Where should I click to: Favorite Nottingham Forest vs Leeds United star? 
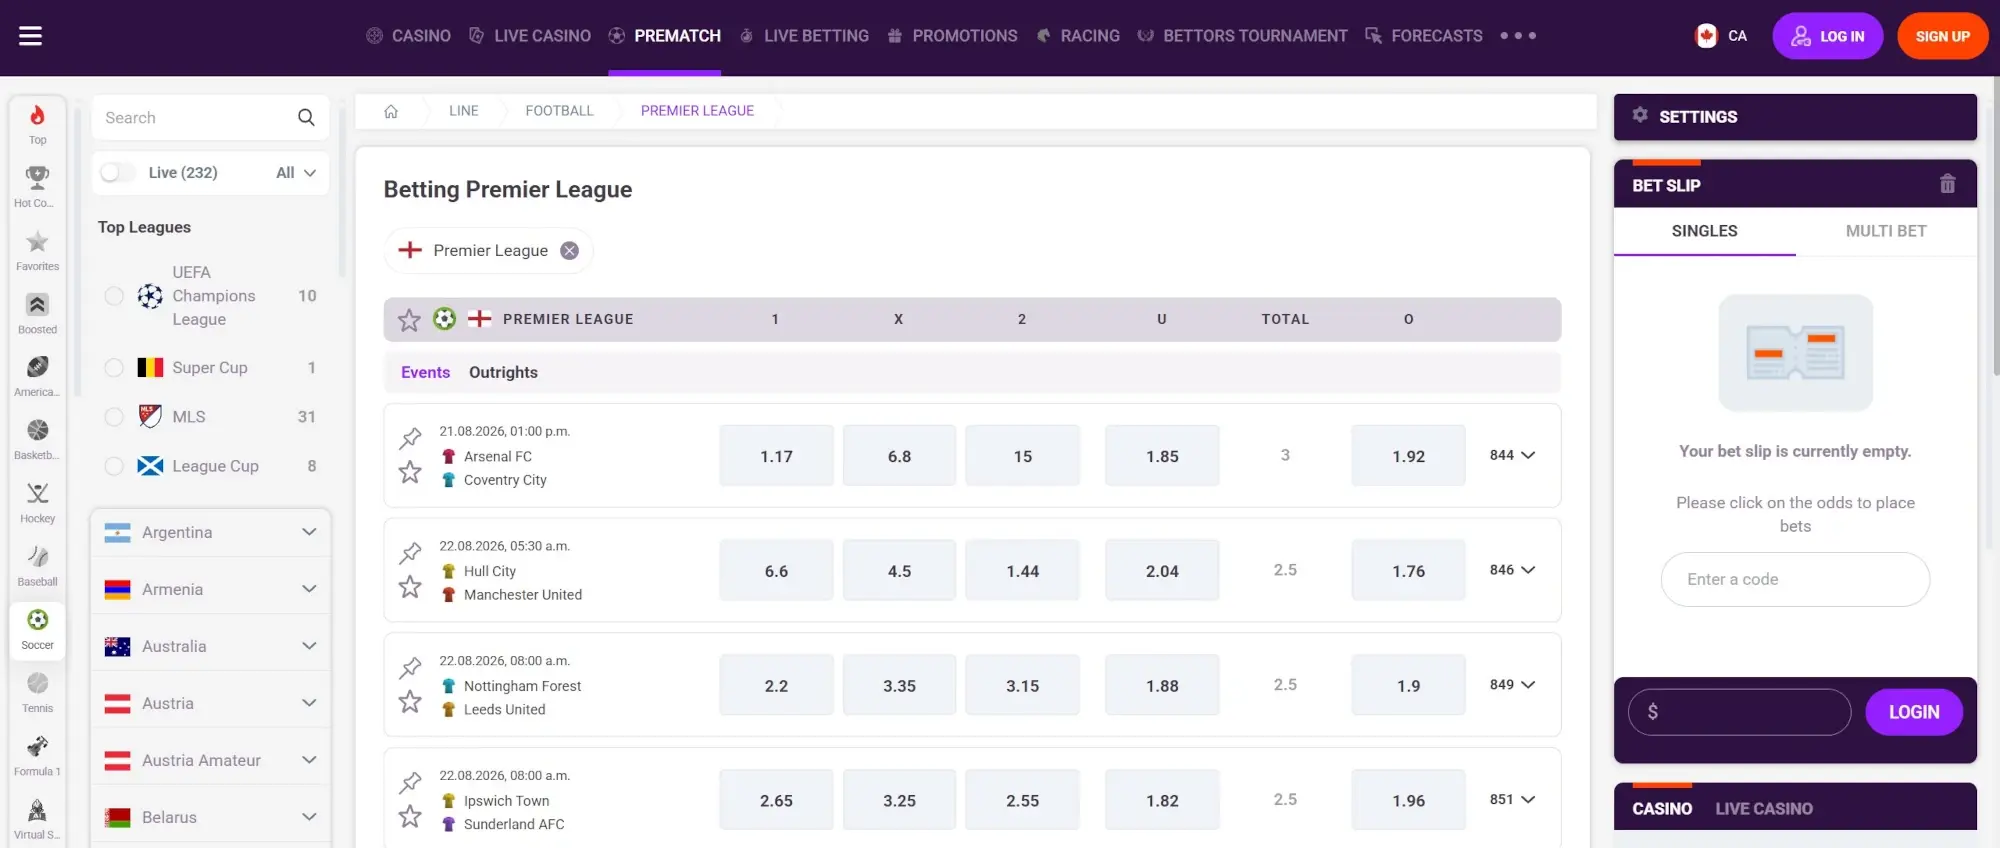[x=410, y=702]
